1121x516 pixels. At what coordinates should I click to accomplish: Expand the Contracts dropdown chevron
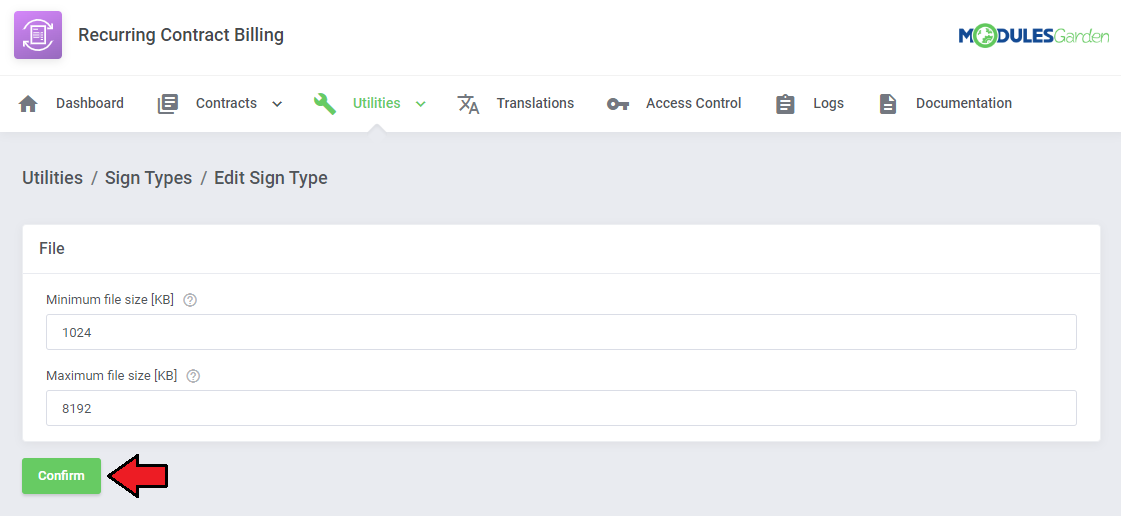point(277,104)
